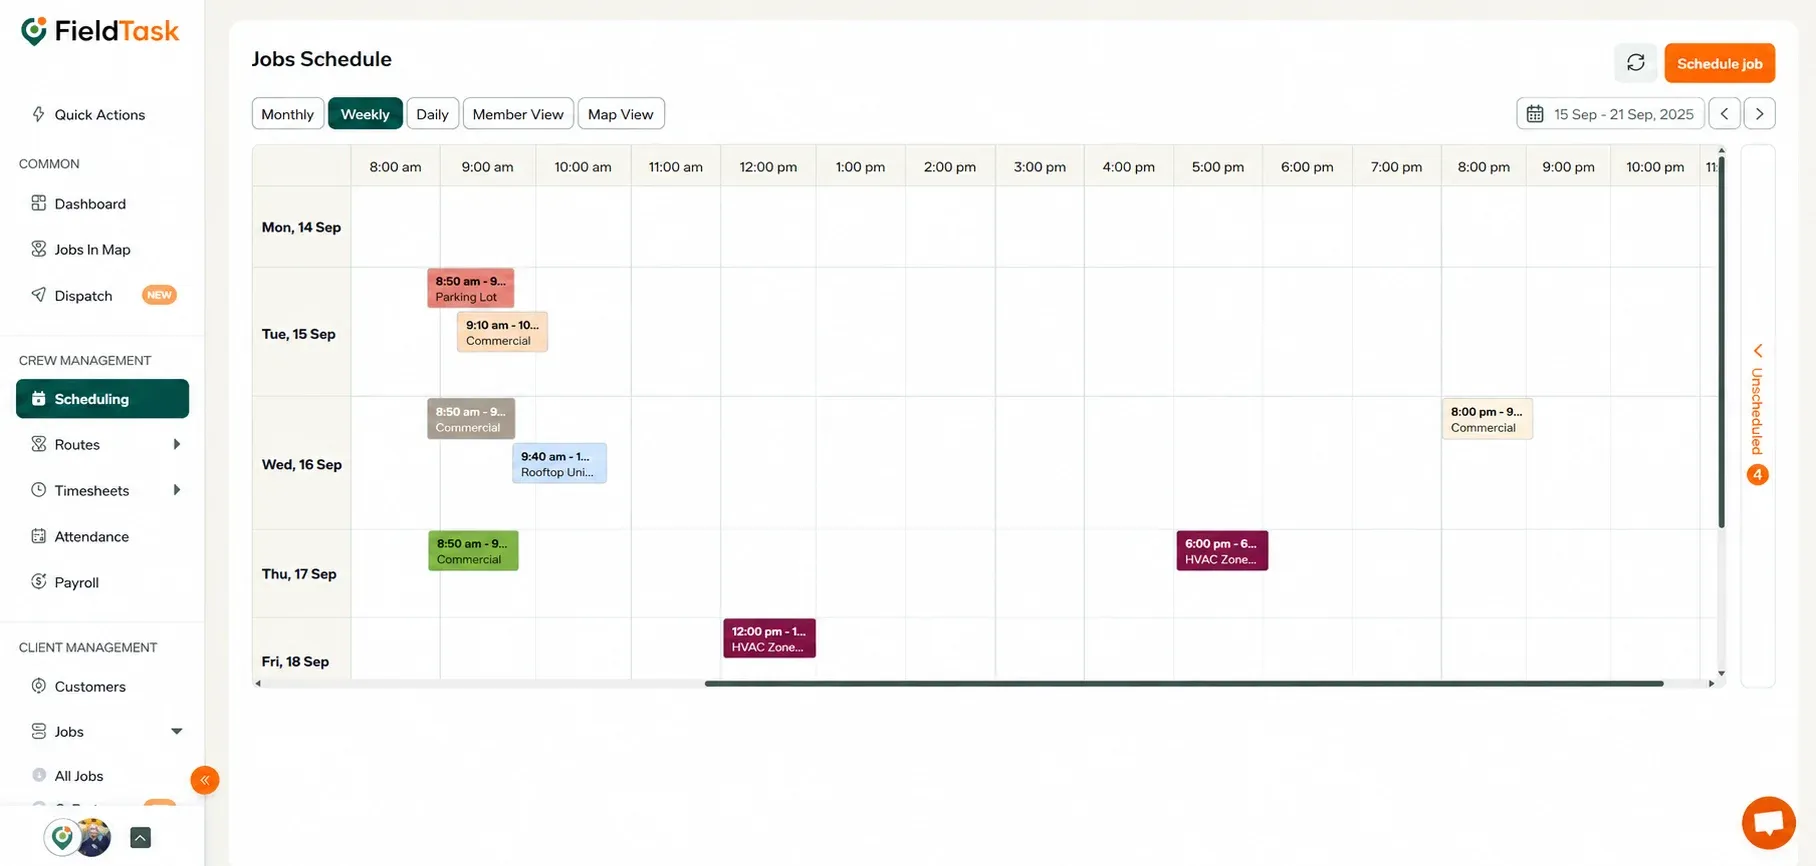The image size is (1816, 866).
Task: Click the Fri, 18 Sep row label
Action: [295, 661]
